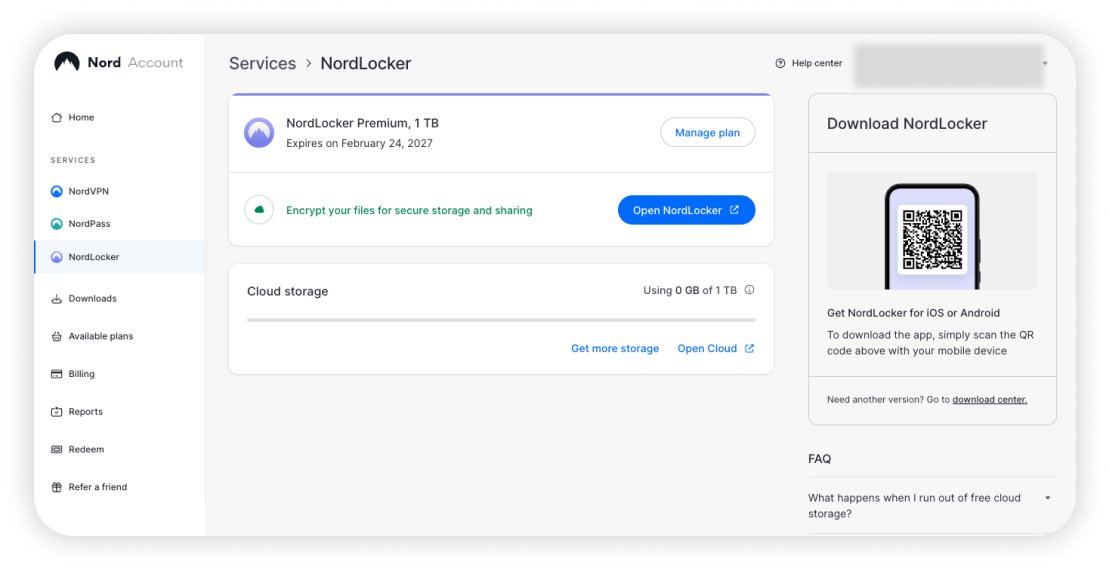
Task: Click the Cloud storage info icon
Action: click(x=749, y=290)
